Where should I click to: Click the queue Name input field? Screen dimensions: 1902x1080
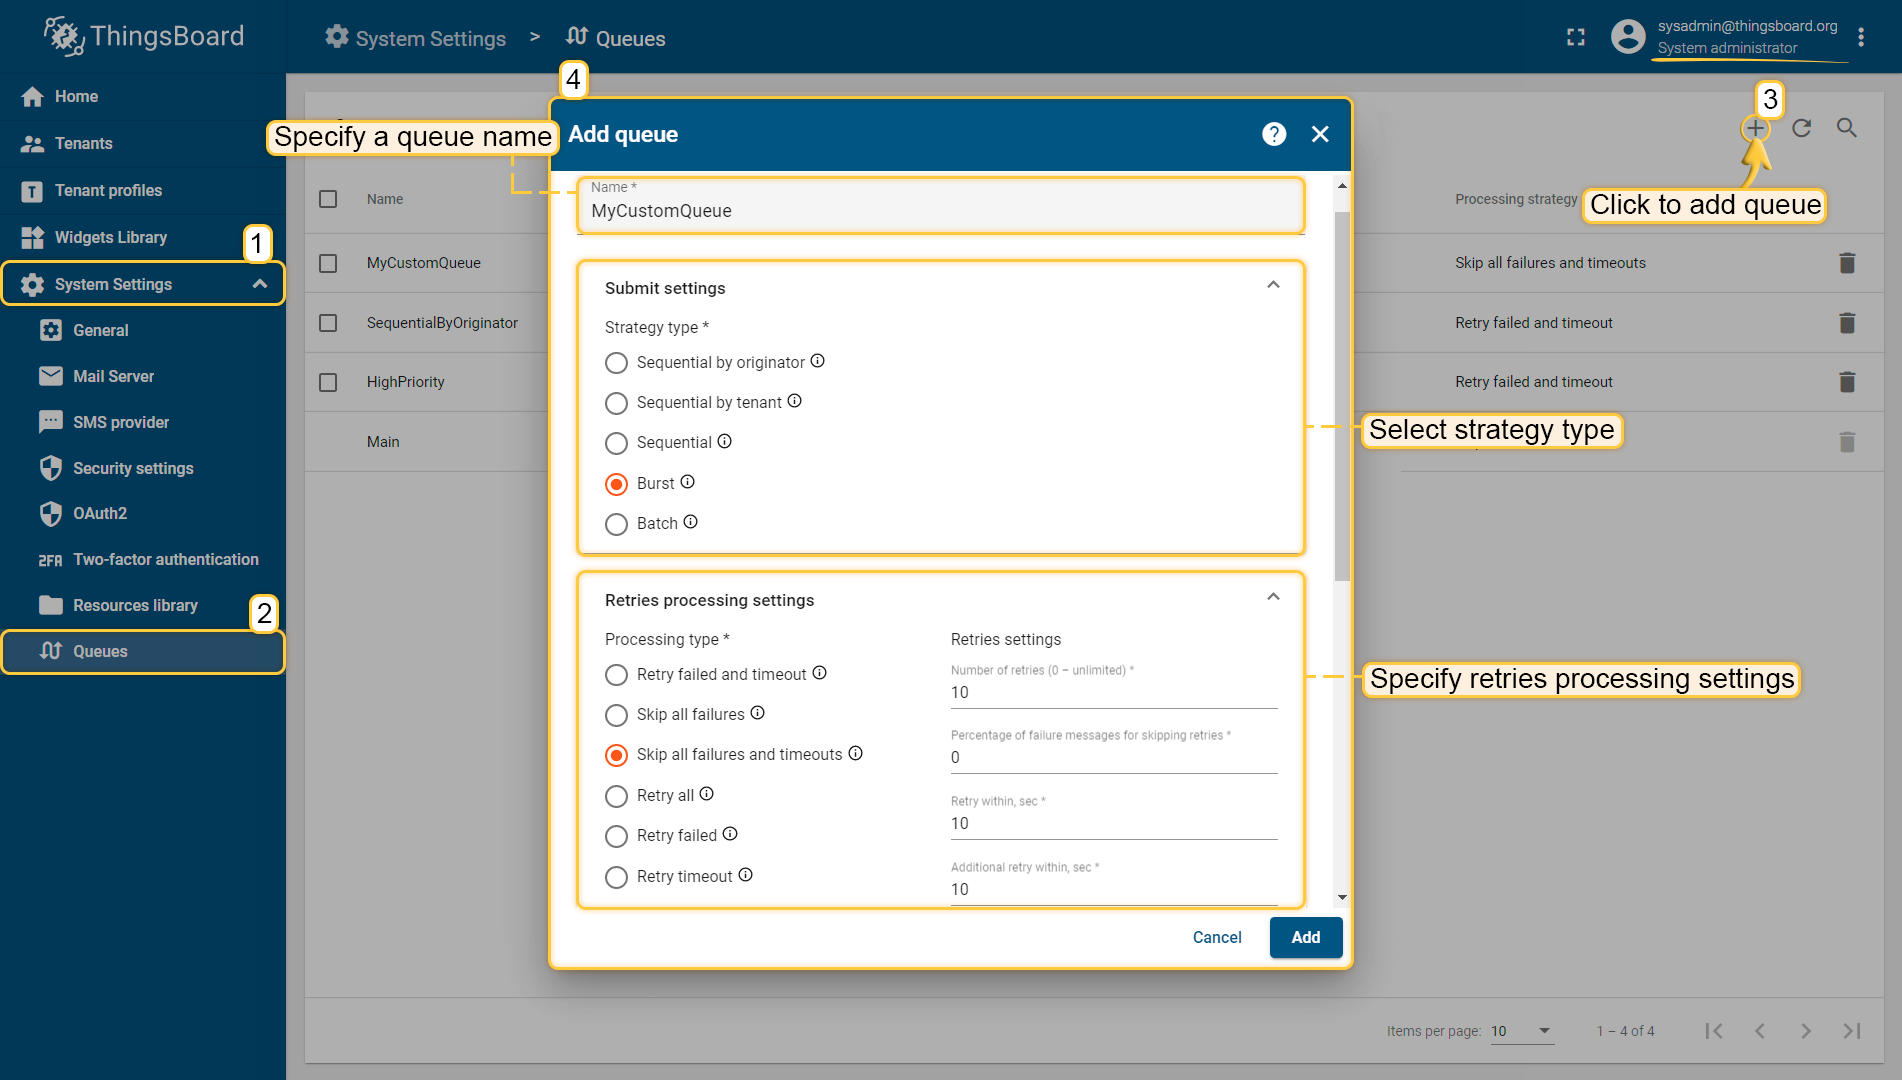click(941, 205)
